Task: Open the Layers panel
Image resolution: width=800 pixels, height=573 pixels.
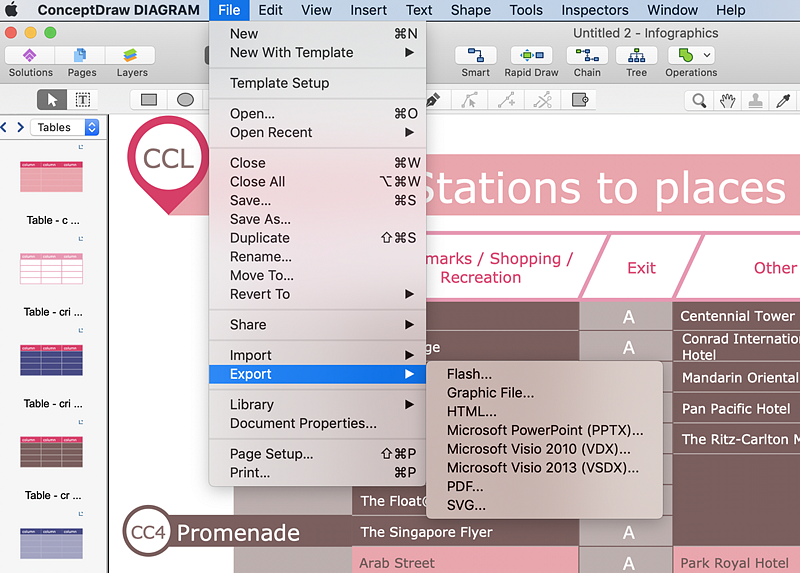Action: pyautogui.click(x=132, y=62)
